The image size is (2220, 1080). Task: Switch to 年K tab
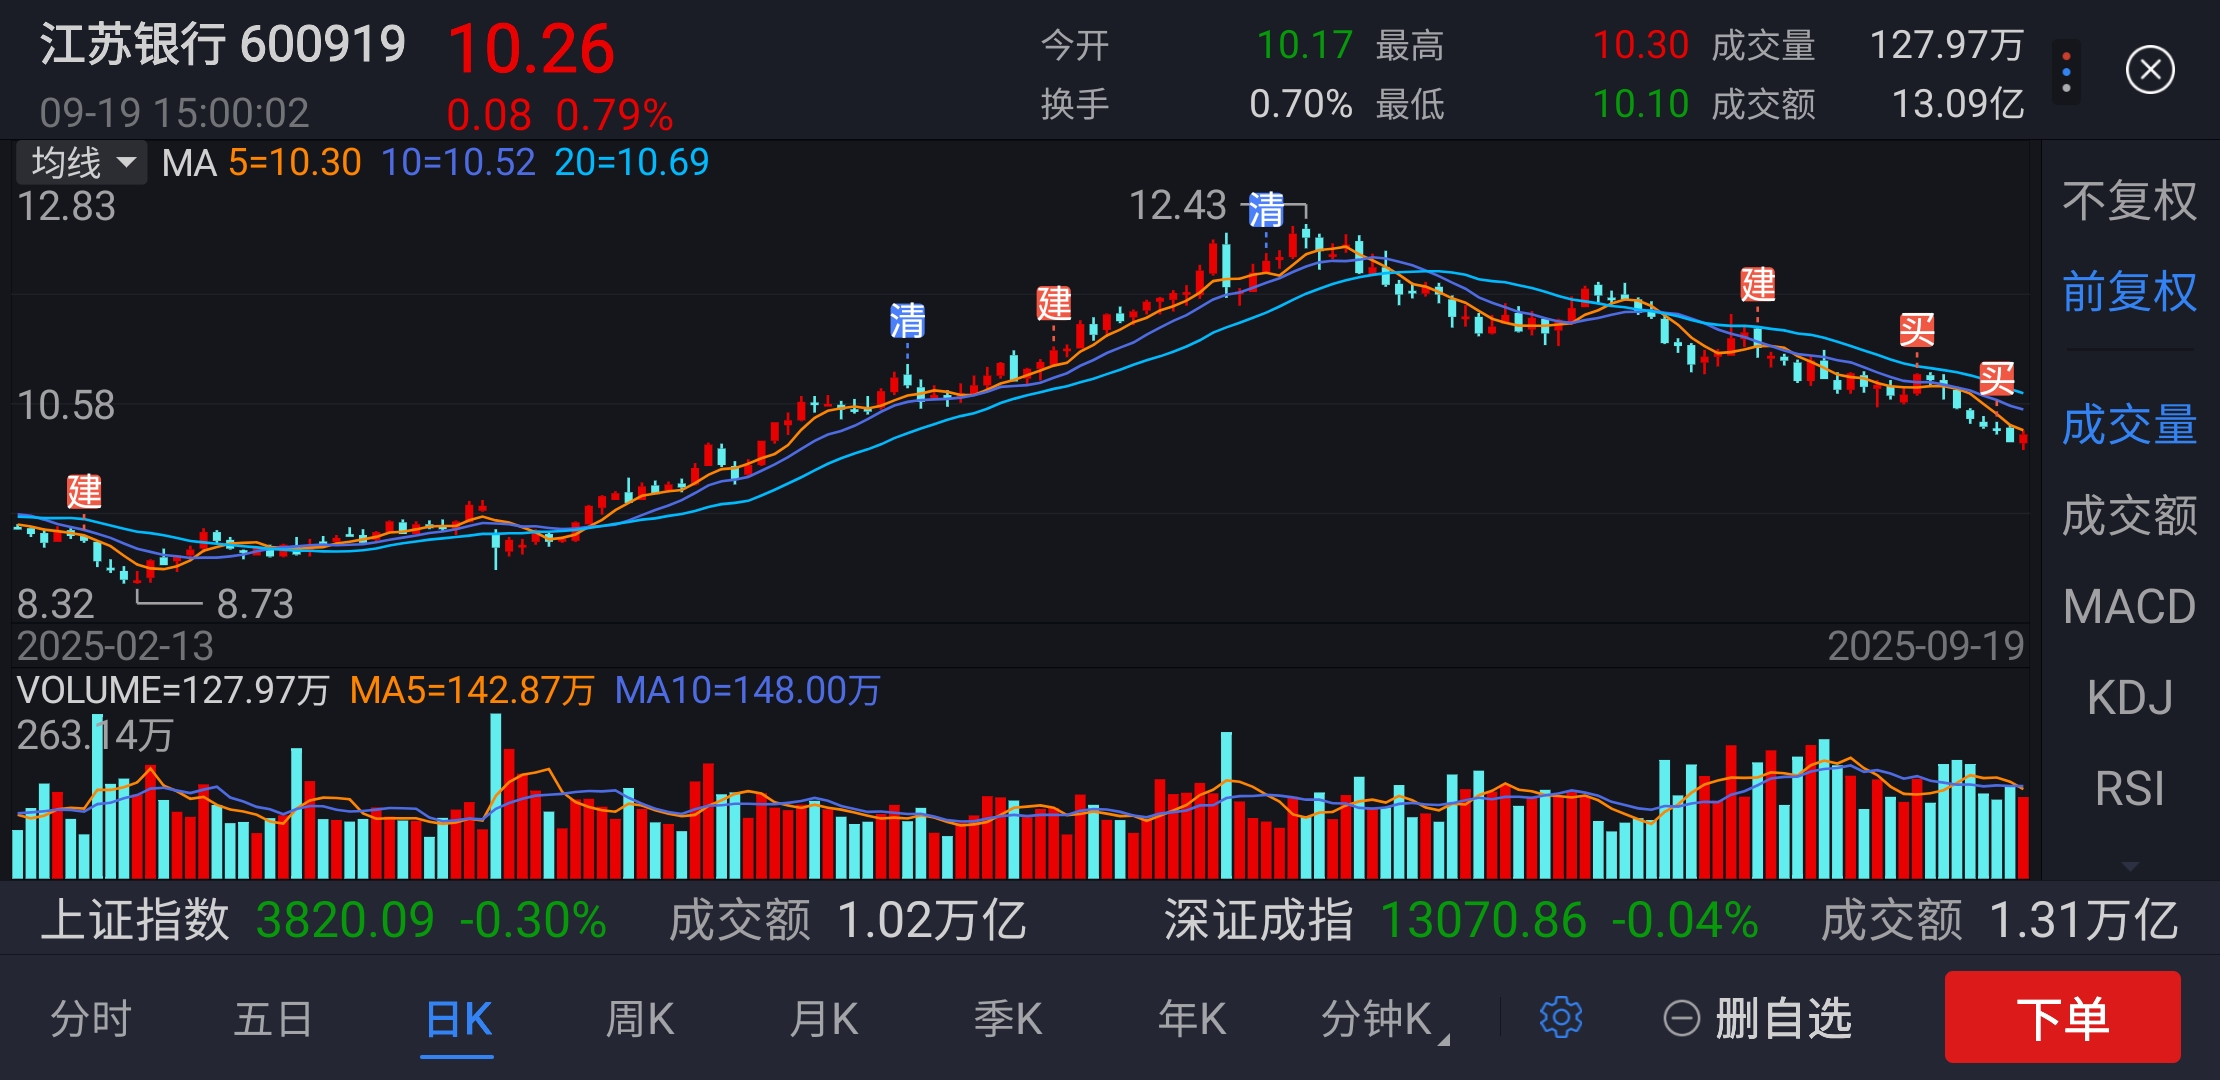1192,1019
